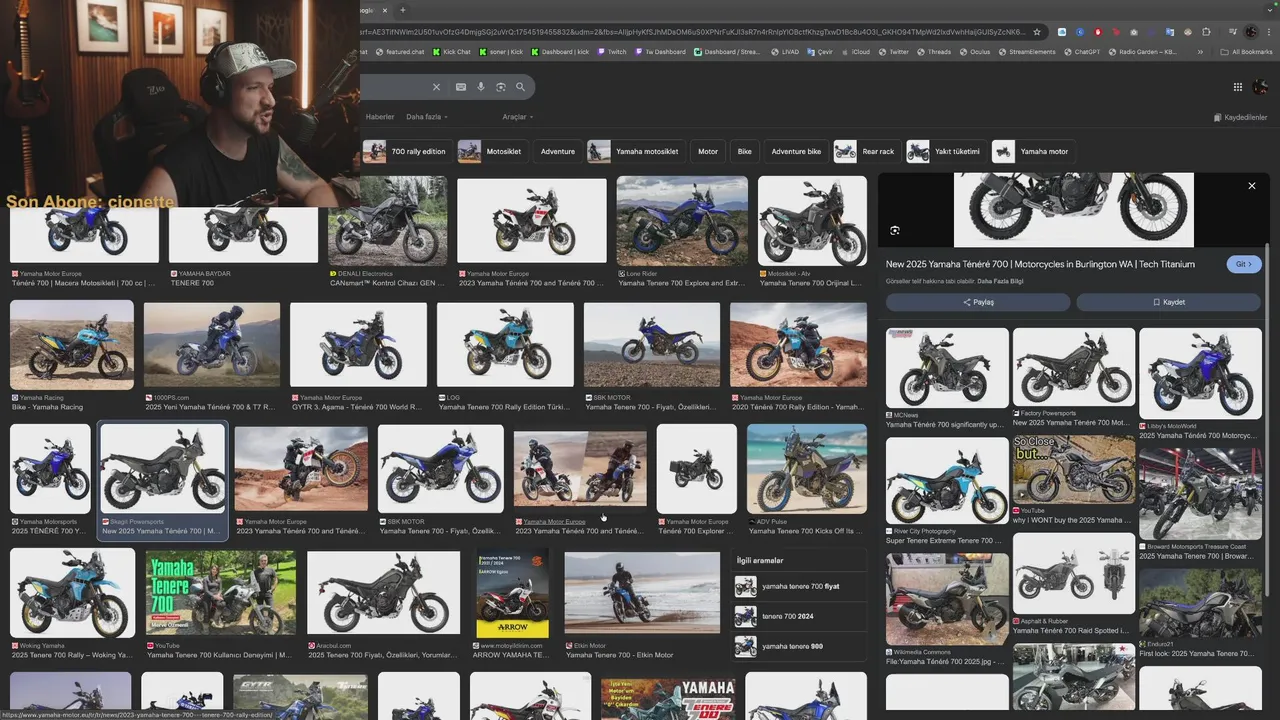Viewport: 1280px width, 720px height.
Task: Select the 700 rally edition filter chip
Action: click(406, 151)
